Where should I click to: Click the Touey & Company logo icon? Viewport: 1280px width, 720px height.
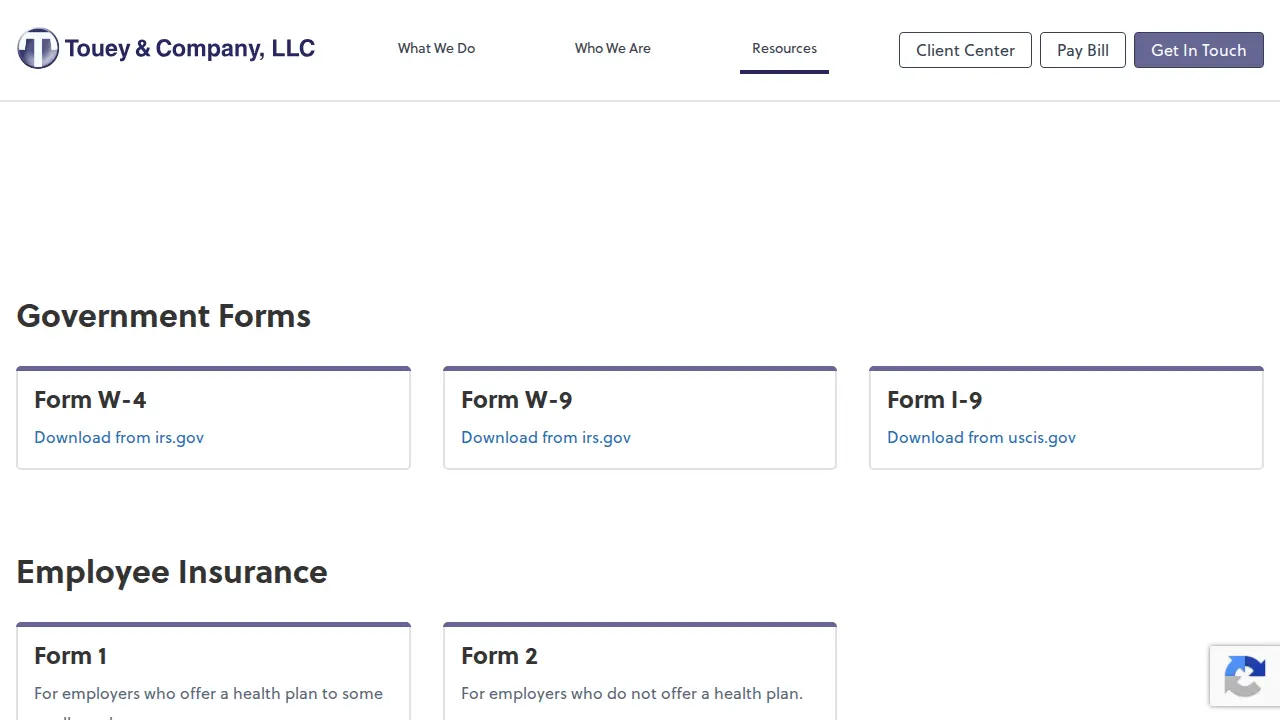point(38,48)
